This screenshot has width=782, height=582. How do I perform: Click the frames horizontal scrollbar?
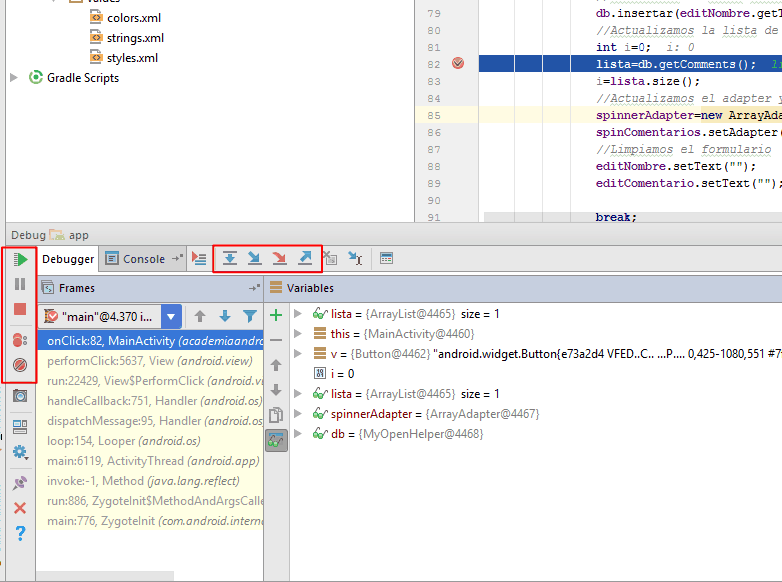pos(106,576)
